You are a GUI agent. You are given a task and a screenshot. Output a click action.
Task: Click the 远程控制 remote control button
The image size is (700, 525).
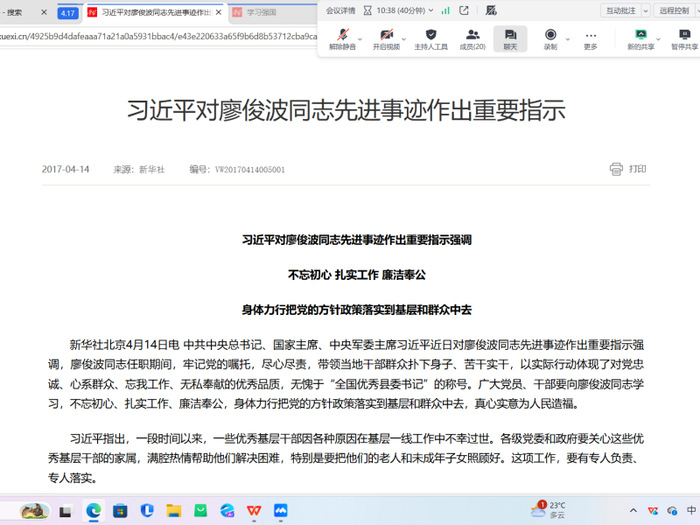[678, 10]
